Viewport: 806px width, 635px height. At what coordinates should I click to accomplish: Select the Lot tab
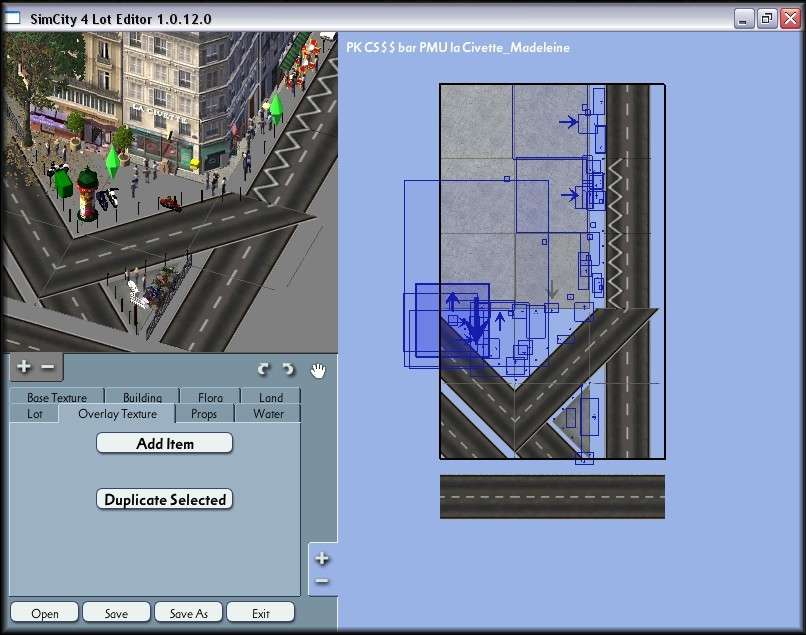pos(34,414)
